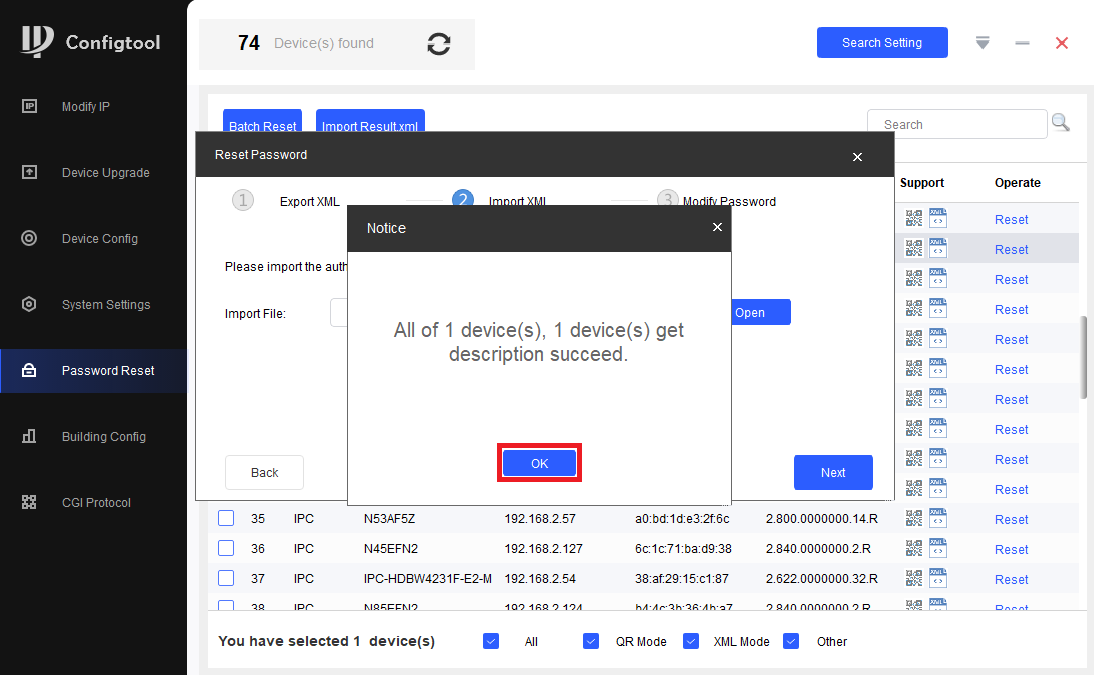1094x675 pixels.
Task: Click the System Settings gear icon
Action: coord(29,304)
